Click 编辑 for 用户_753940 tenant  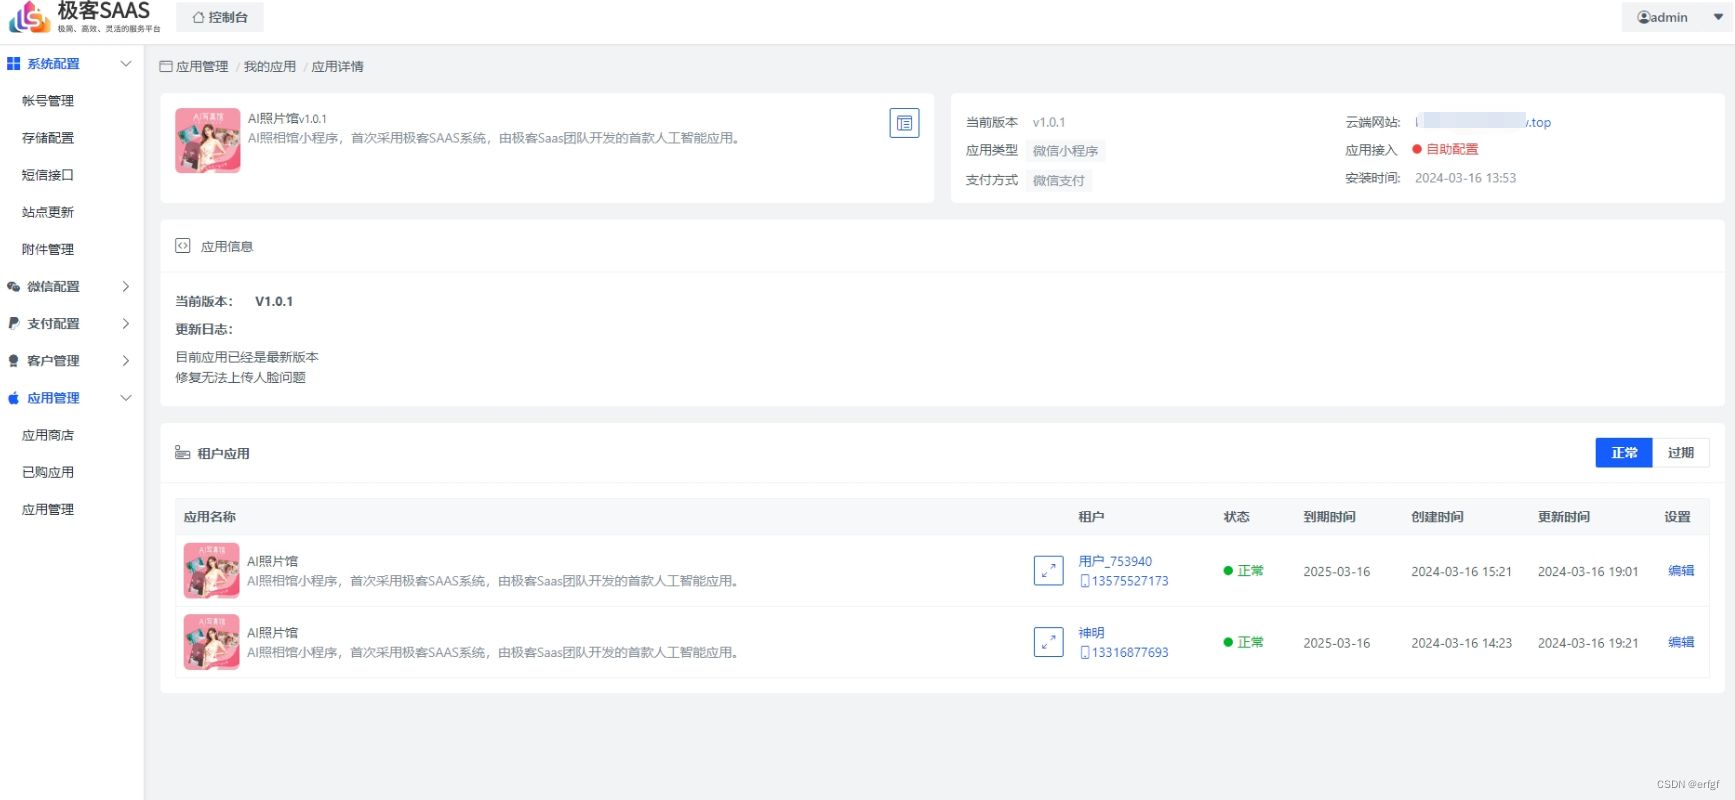pyautogui.click(x=1680, y=571)
